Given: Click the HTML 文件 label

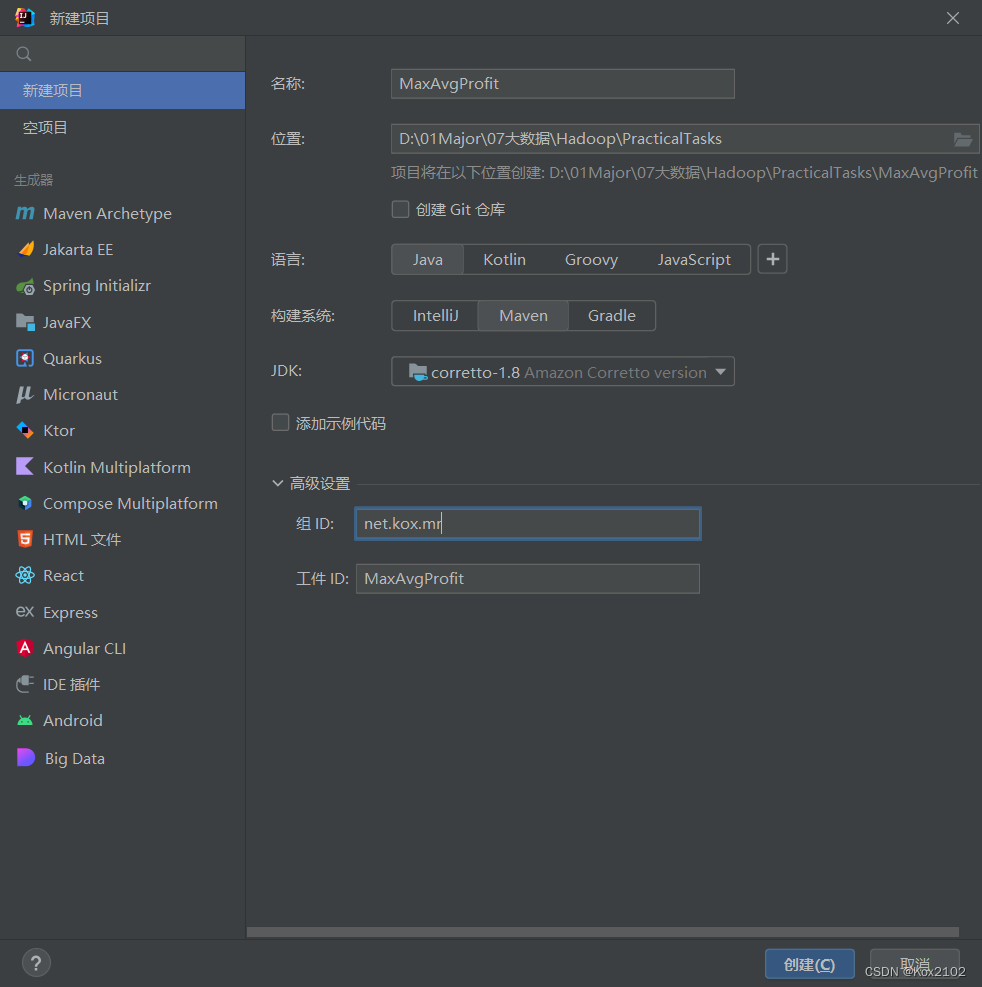Looking at the screenshot, I should click(82, 540).
